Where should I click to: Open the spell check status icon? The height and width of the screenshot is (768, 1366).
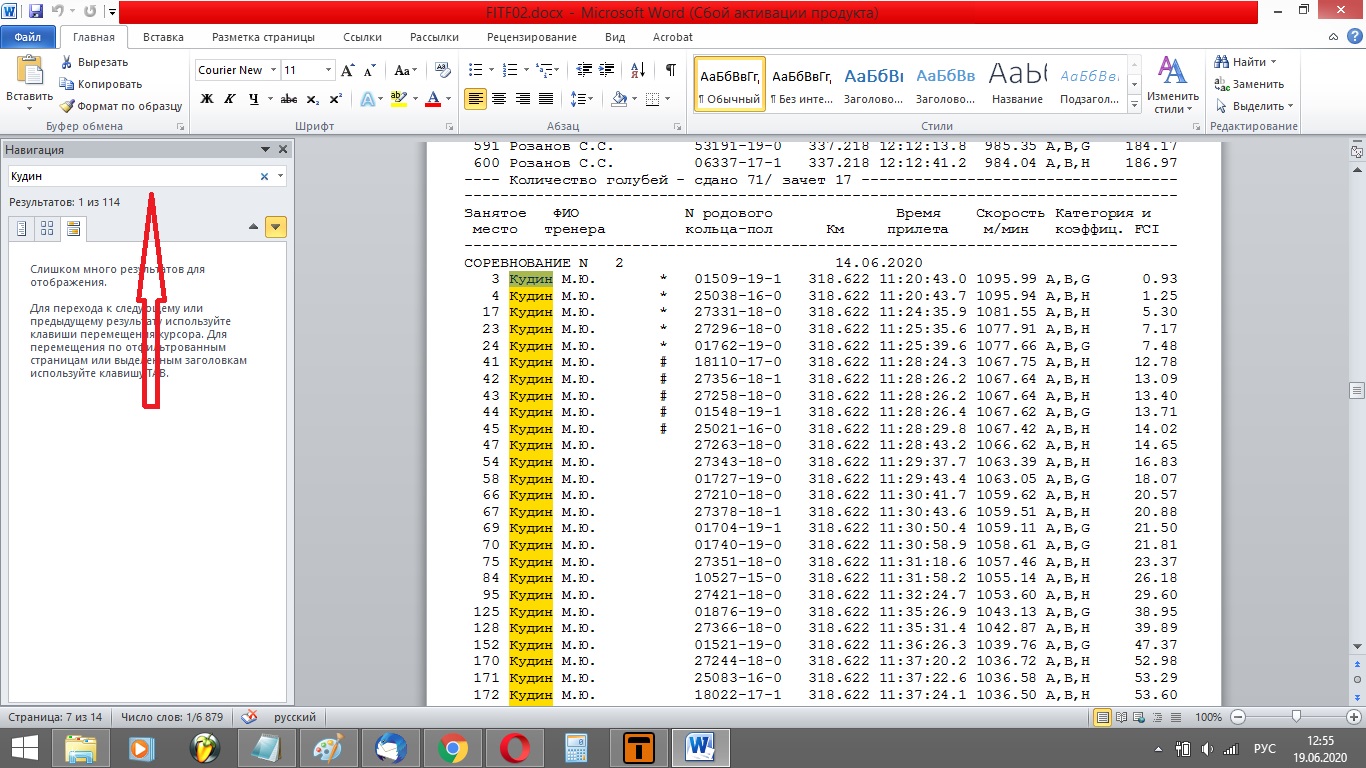tap(250, 717)
